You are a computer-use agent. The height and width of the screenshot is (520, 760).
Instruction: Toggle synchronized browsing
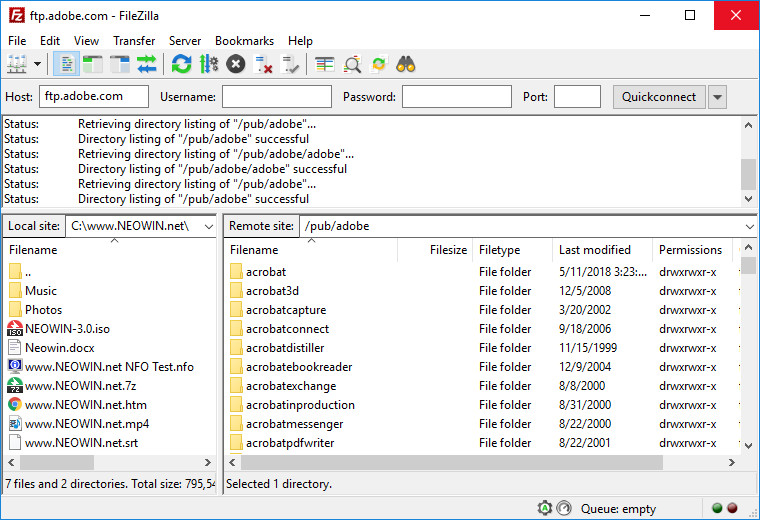(379, 64)
